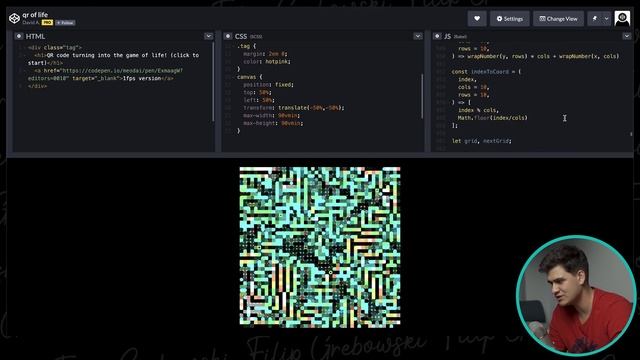This screenshot has height=360, width=640.
Task: Expand the dropdown arrow beside the pin
Action: [607, 18]
